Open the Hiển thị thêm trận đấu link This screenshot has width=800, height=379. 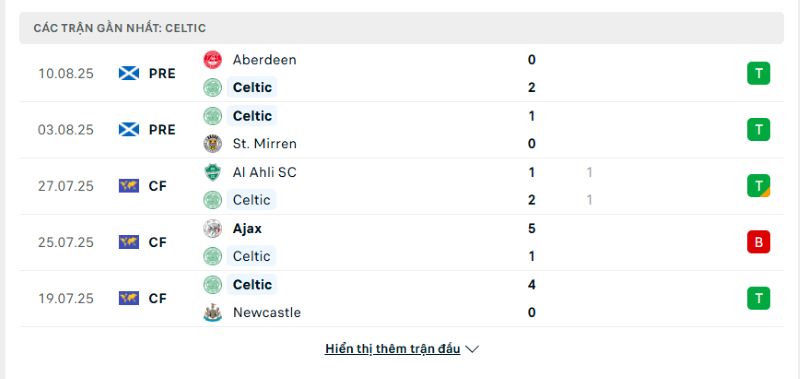pos(392,349)
